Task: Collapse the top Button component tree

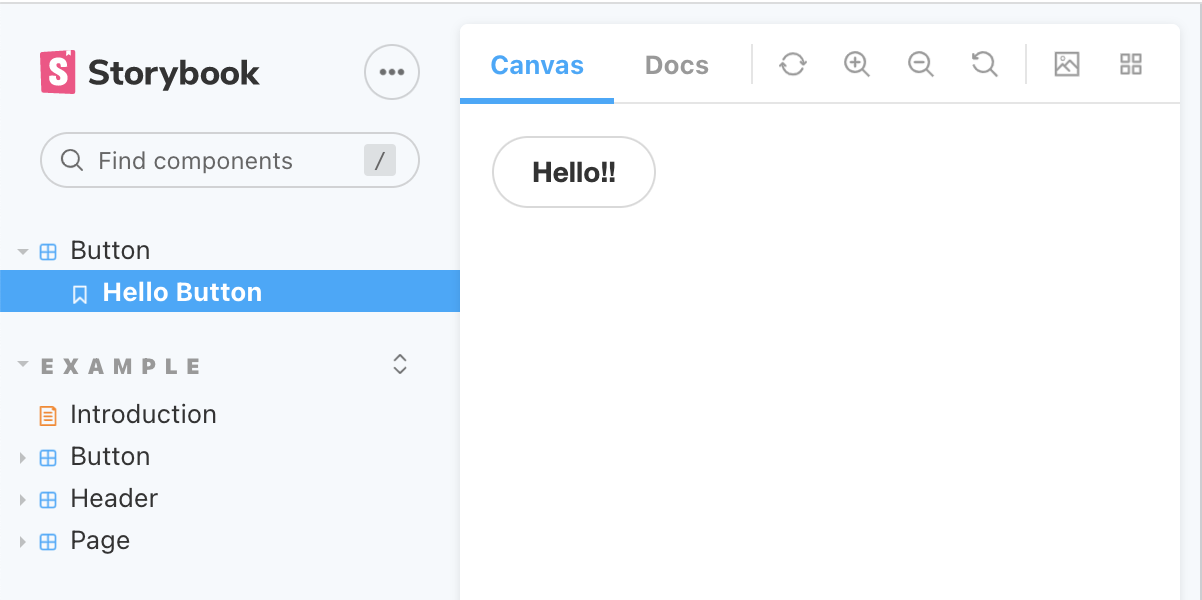Action: pos(23,252)
